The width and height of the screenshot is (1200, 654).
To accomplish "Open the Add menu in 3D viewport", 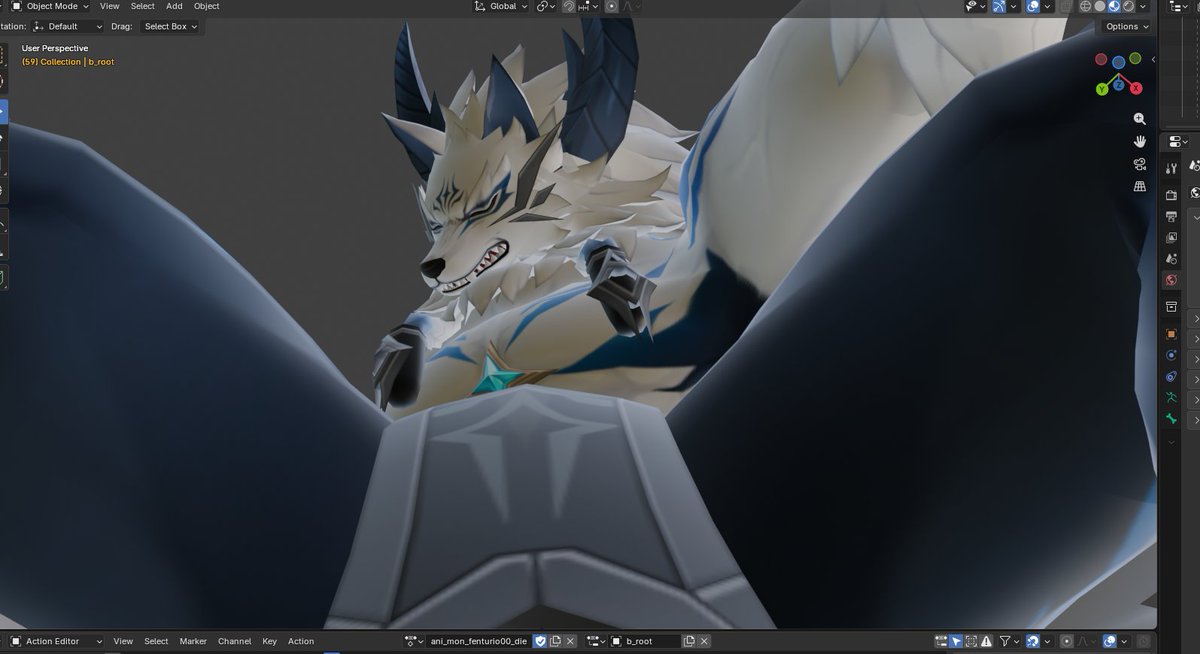I will click(174, 6).
